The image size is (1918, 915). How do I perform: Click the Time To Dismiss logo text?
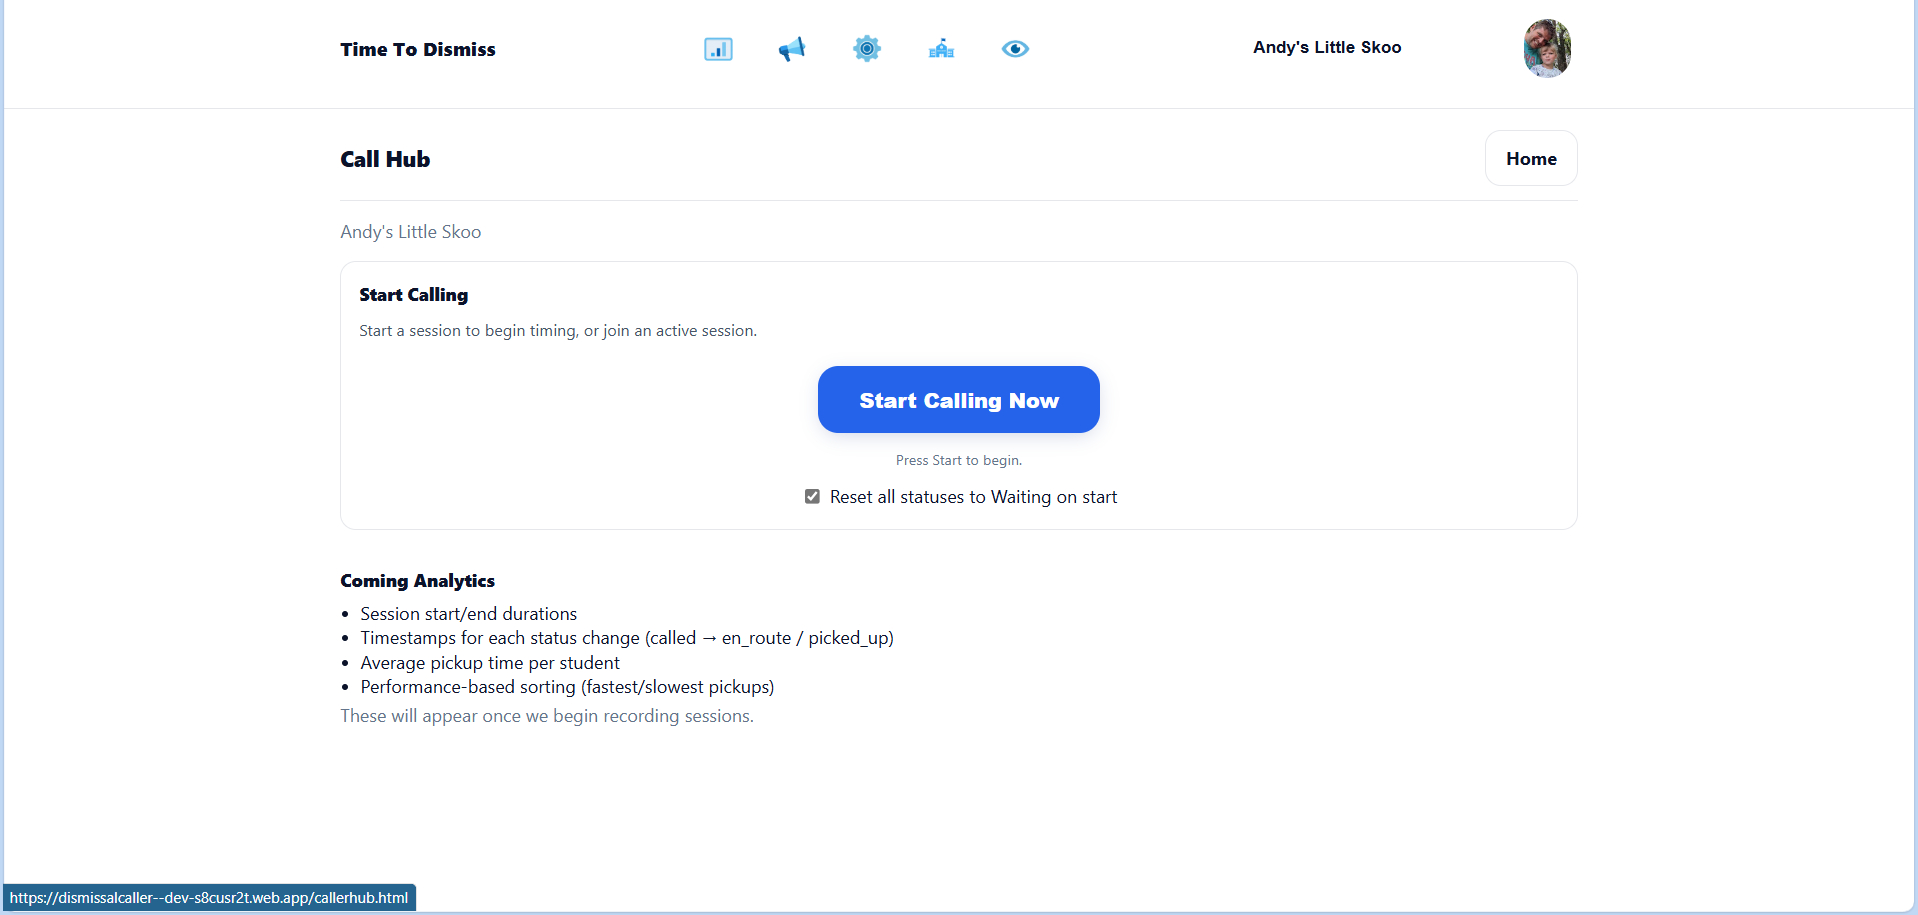click(417, 49)
